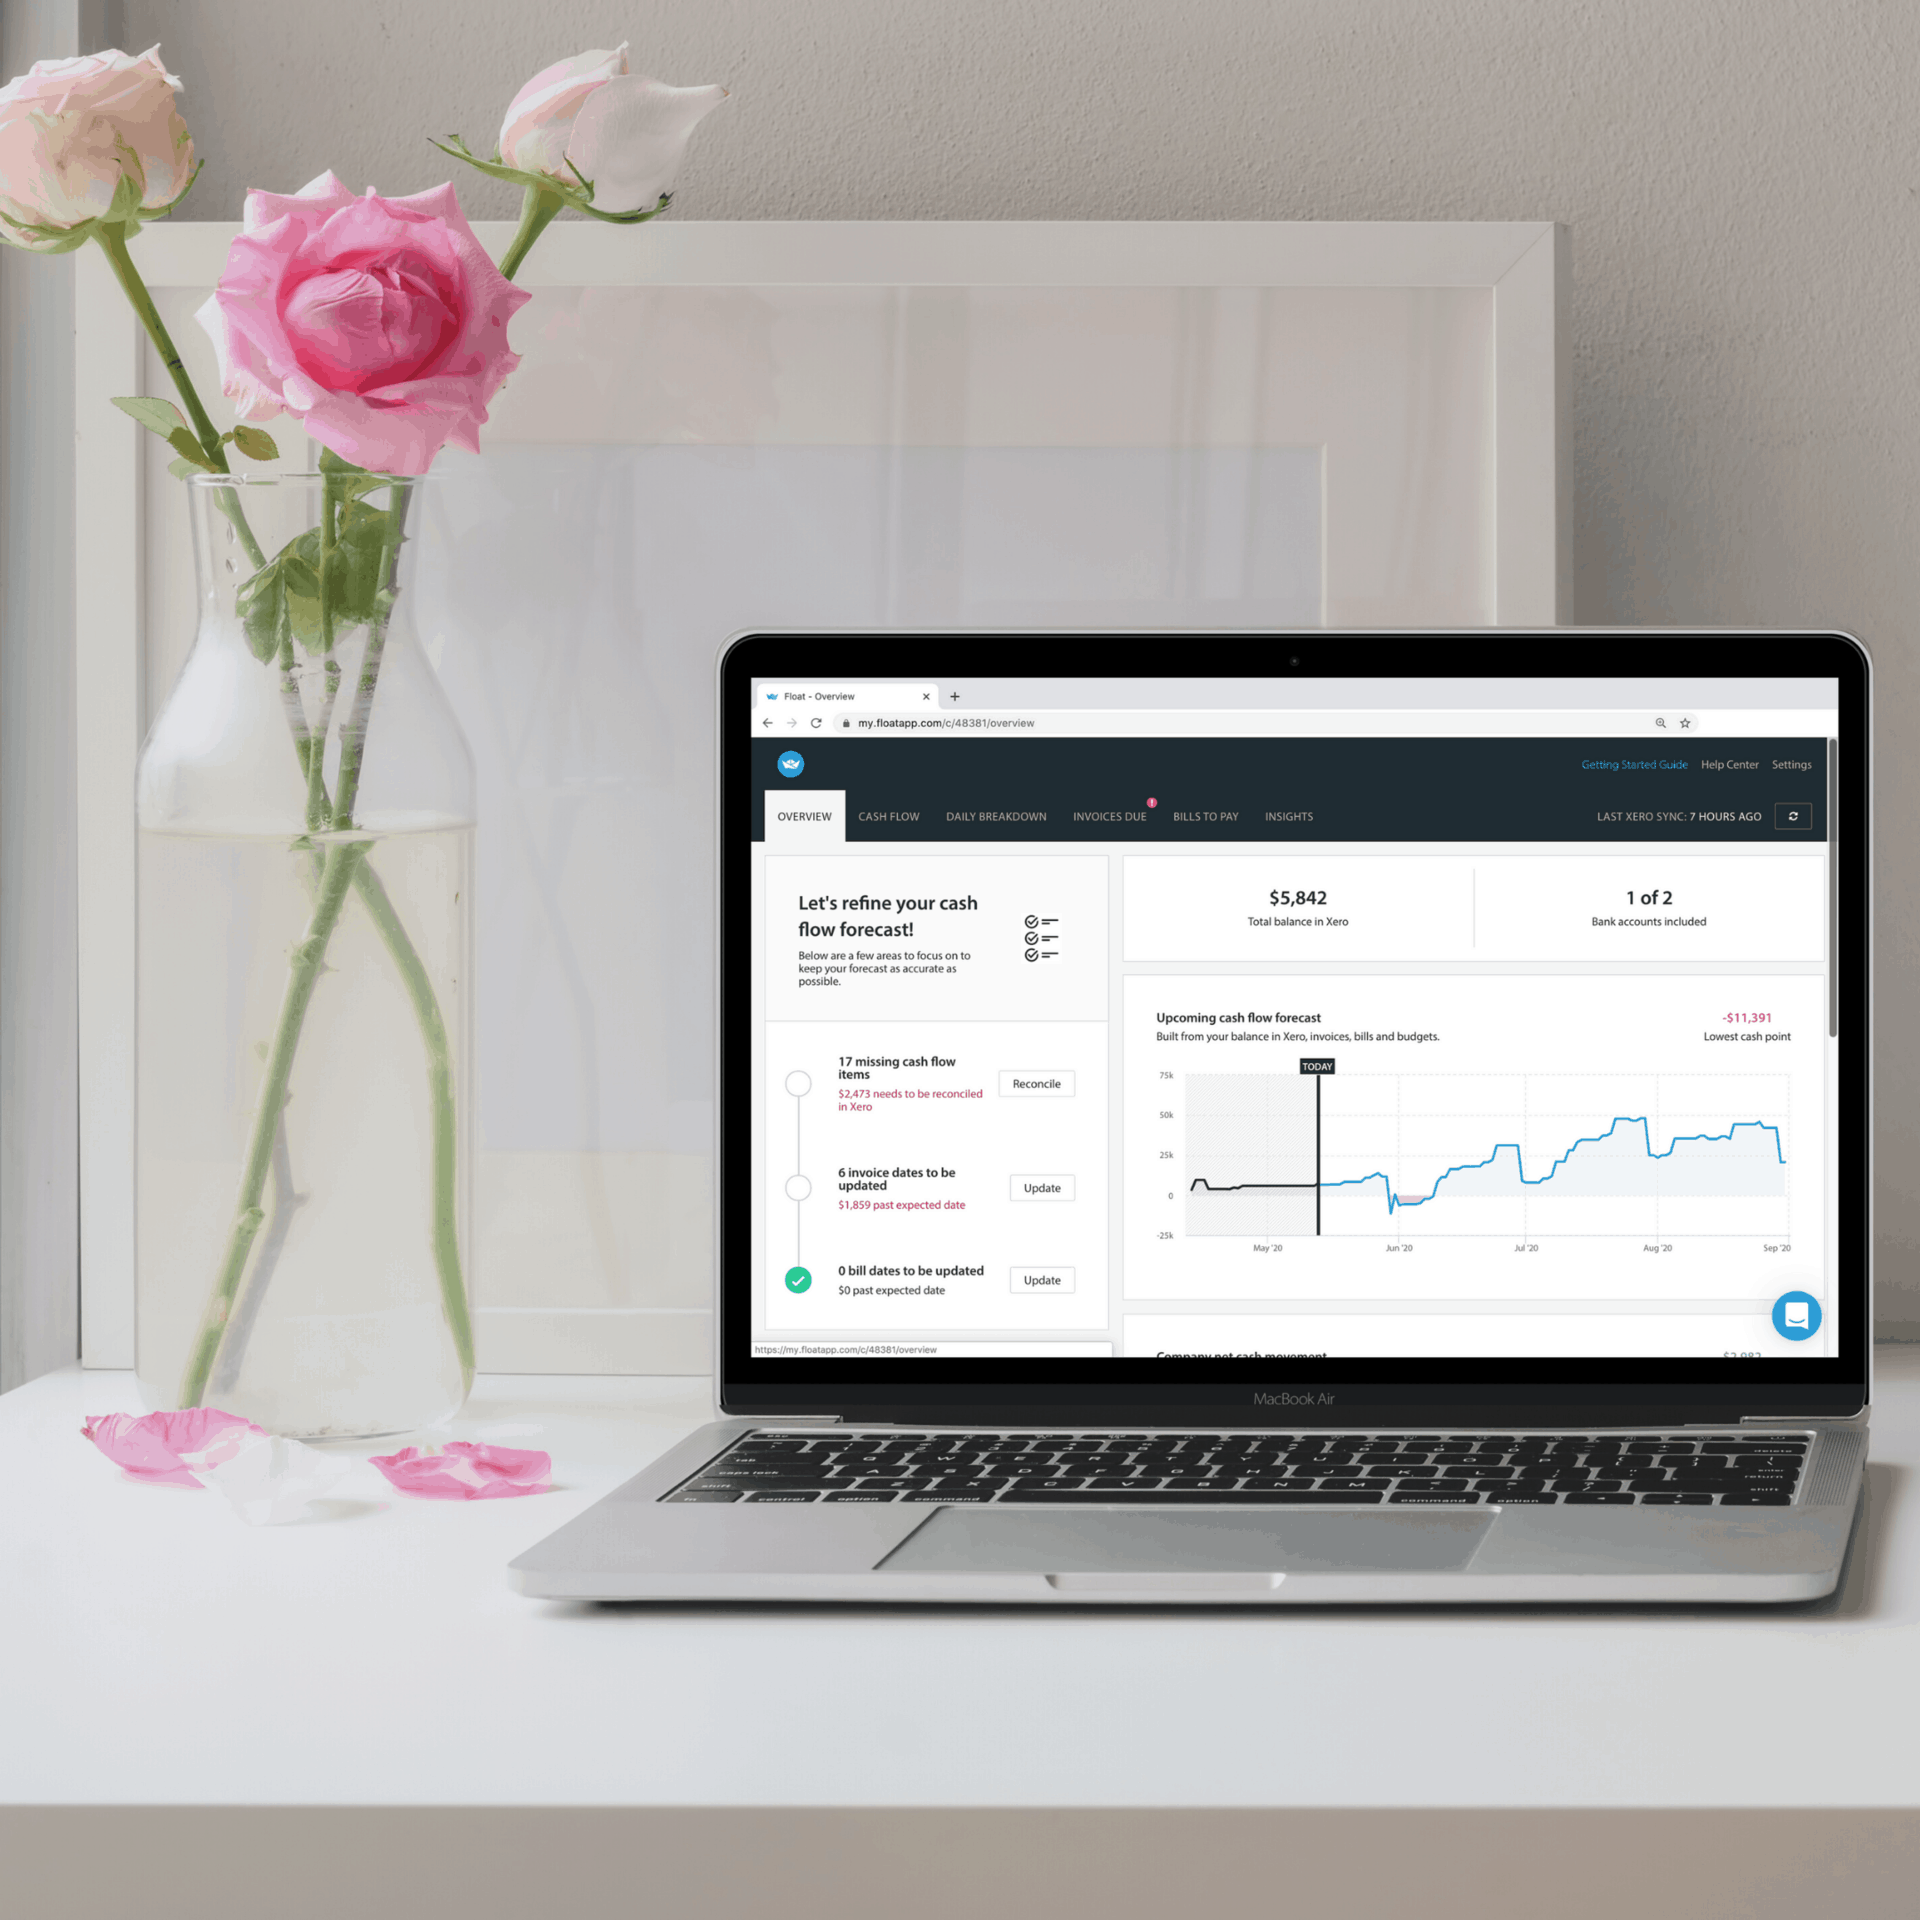Select the CASH FLOW tab
Screen dimensions: 1920x1920
[x=884, y=816]
